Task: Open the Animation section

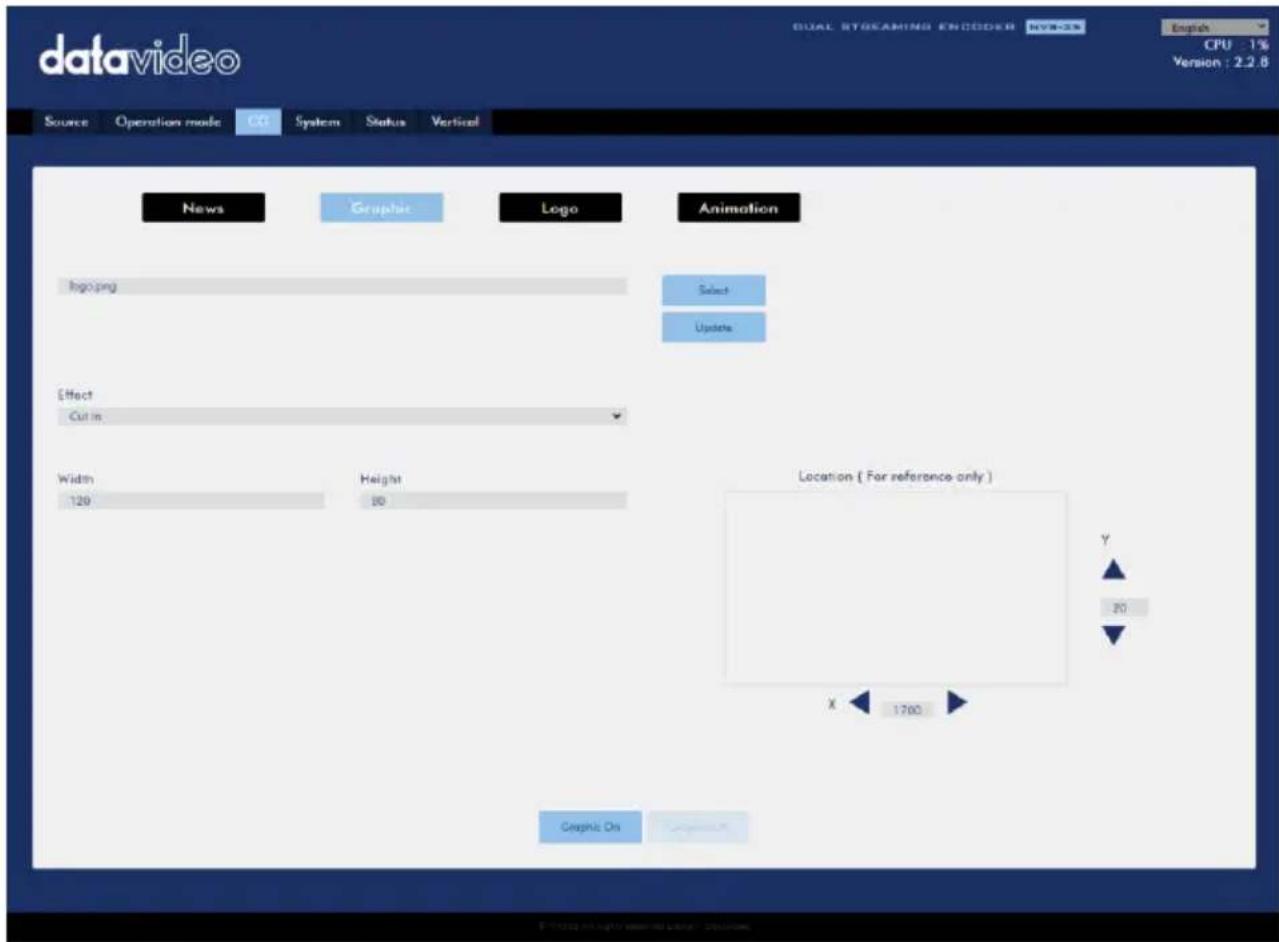Action: (x=738, y=208)
